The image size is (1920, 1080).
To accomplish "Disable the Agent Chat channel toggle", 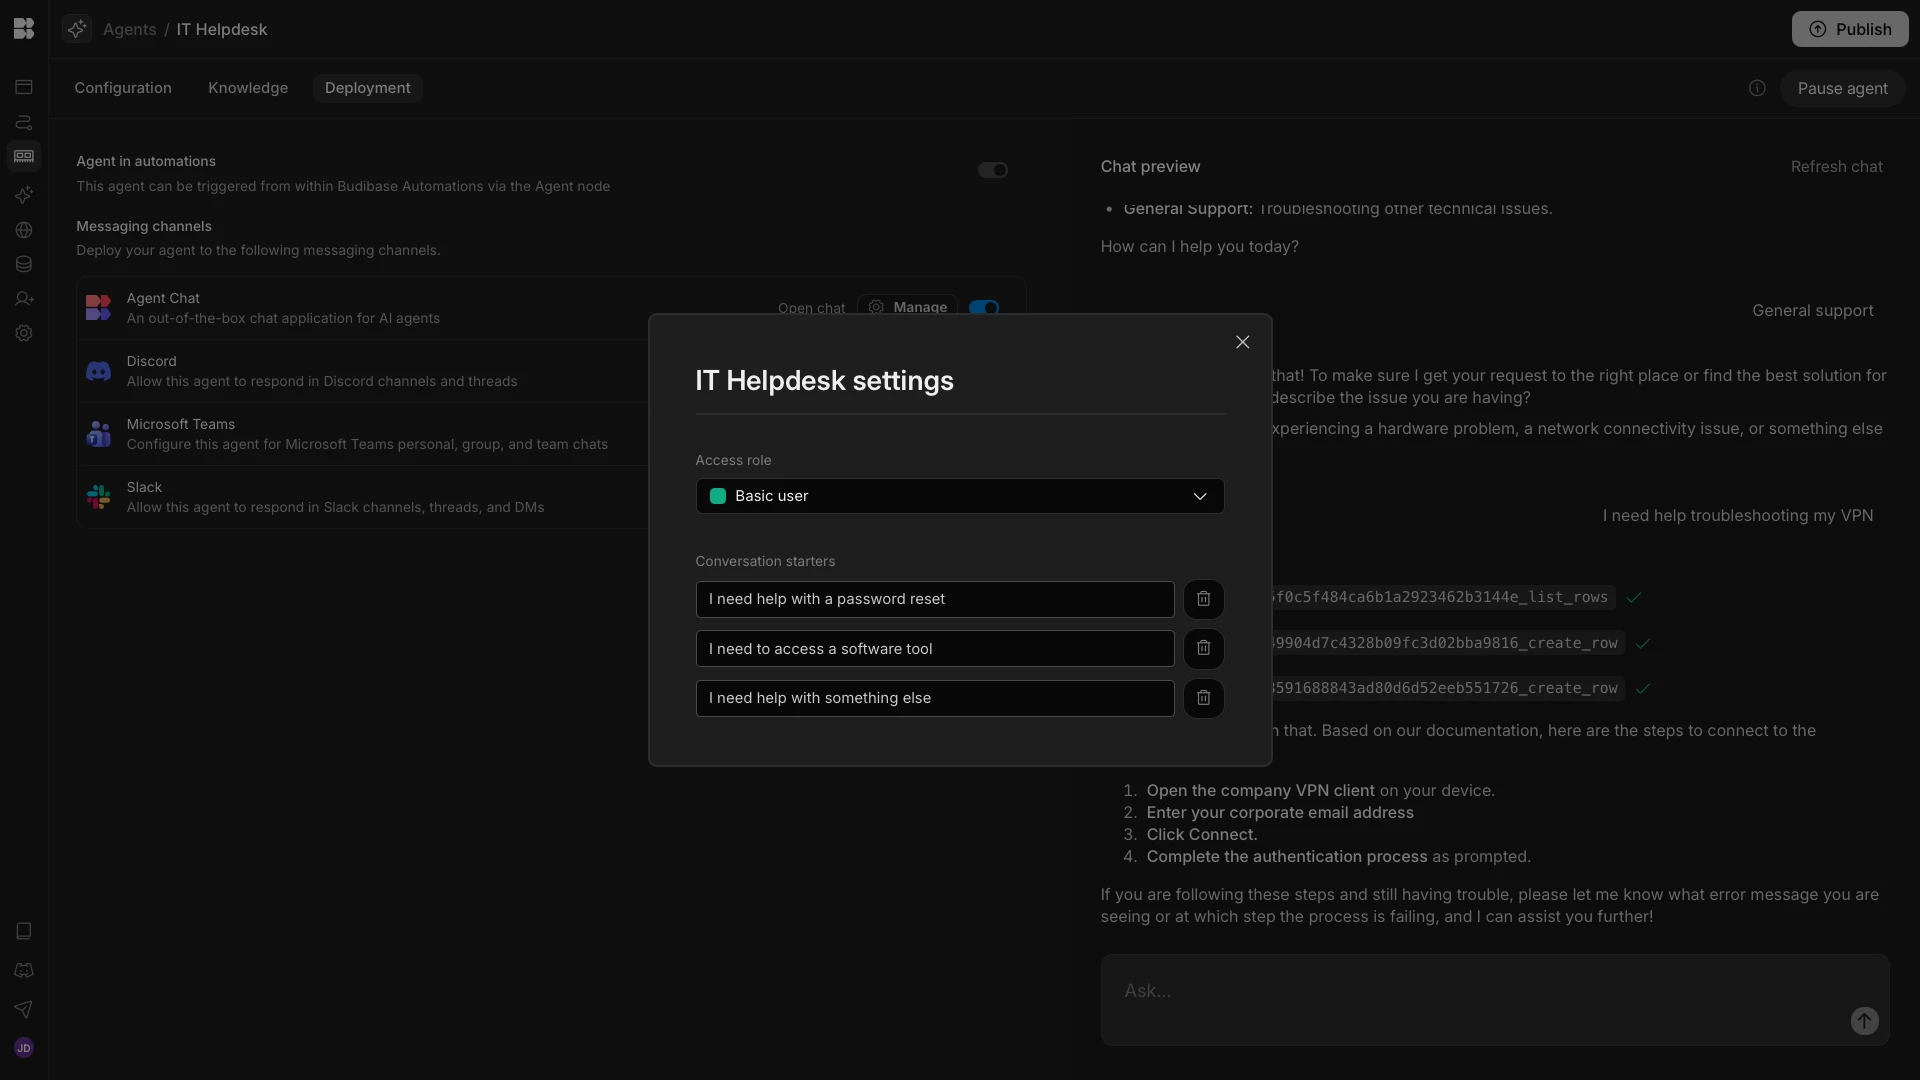I will tap(984, 308).
